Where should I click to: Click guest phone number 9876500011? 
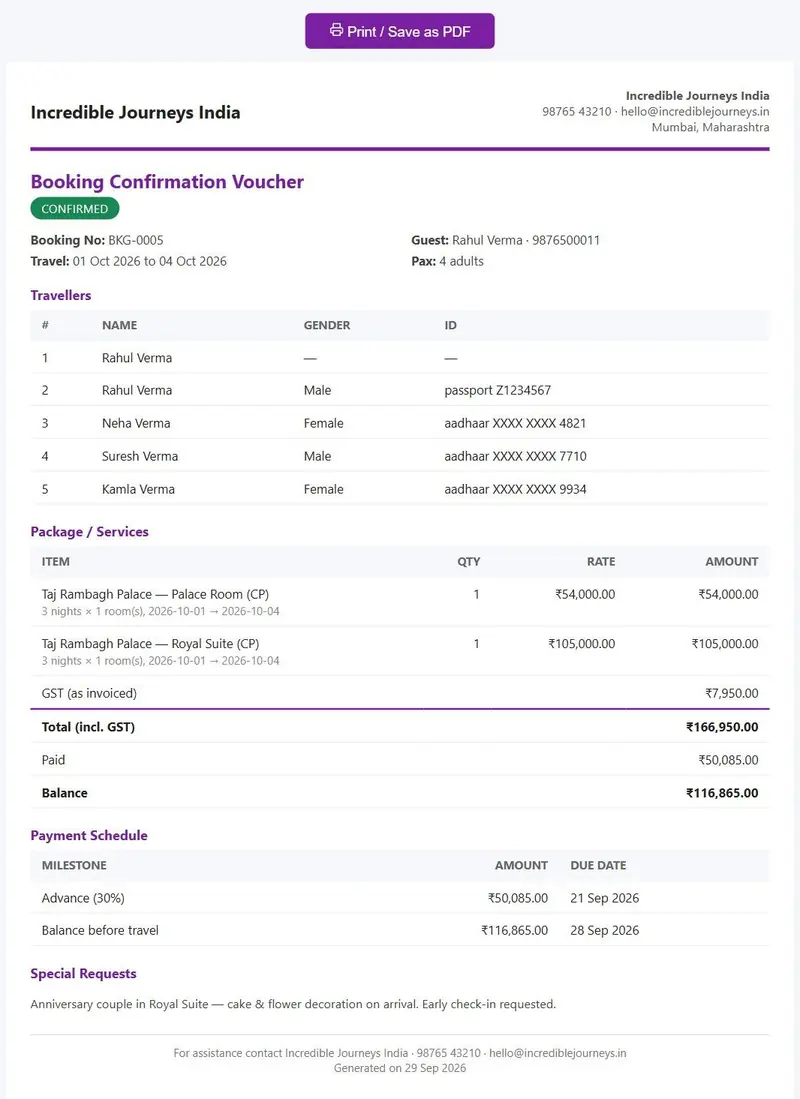(566, 240)
